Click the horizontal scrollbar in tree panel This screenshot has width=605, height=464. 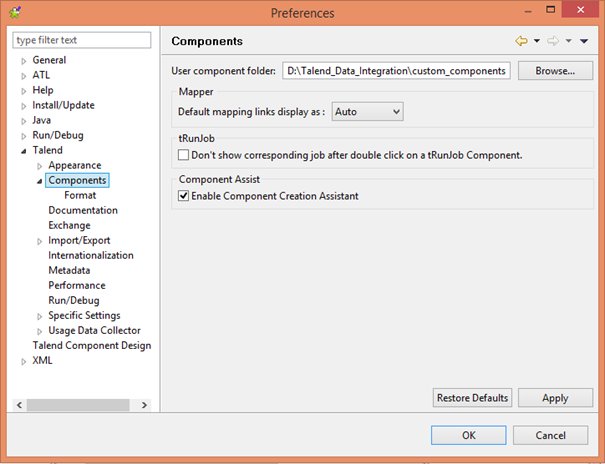78,405
